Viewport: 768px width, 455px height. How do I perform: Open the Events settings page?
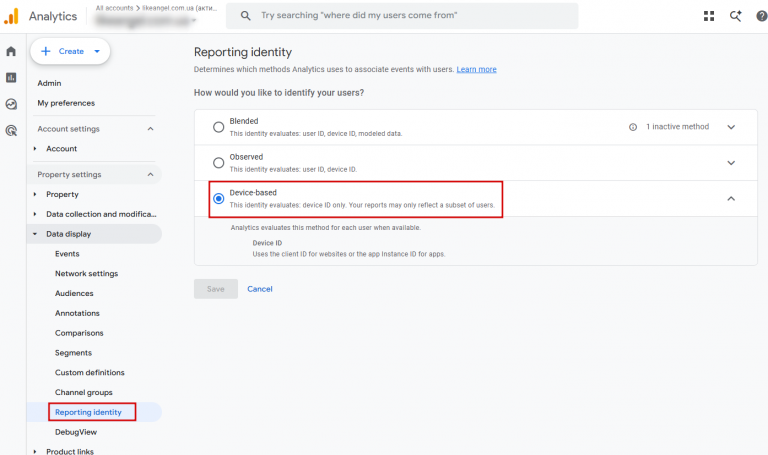67,254
